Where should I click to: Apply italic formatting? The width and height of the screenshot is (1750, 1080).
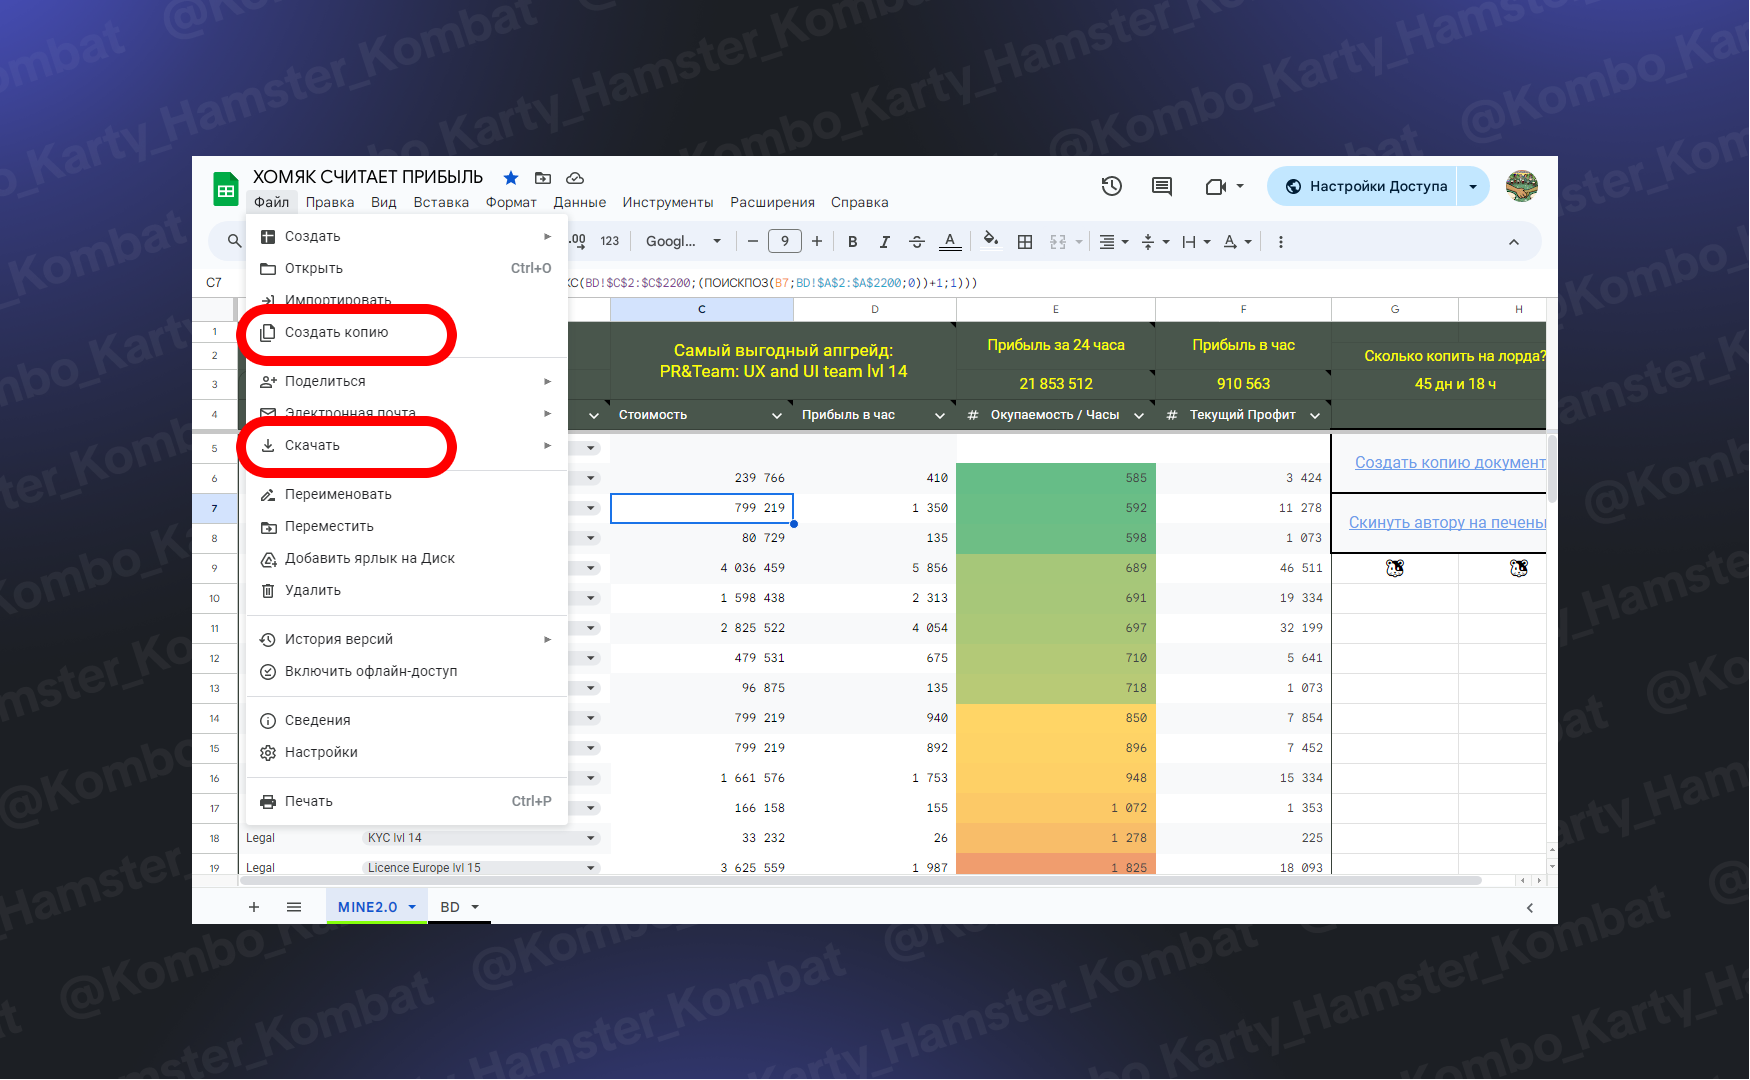coord(884,241)
